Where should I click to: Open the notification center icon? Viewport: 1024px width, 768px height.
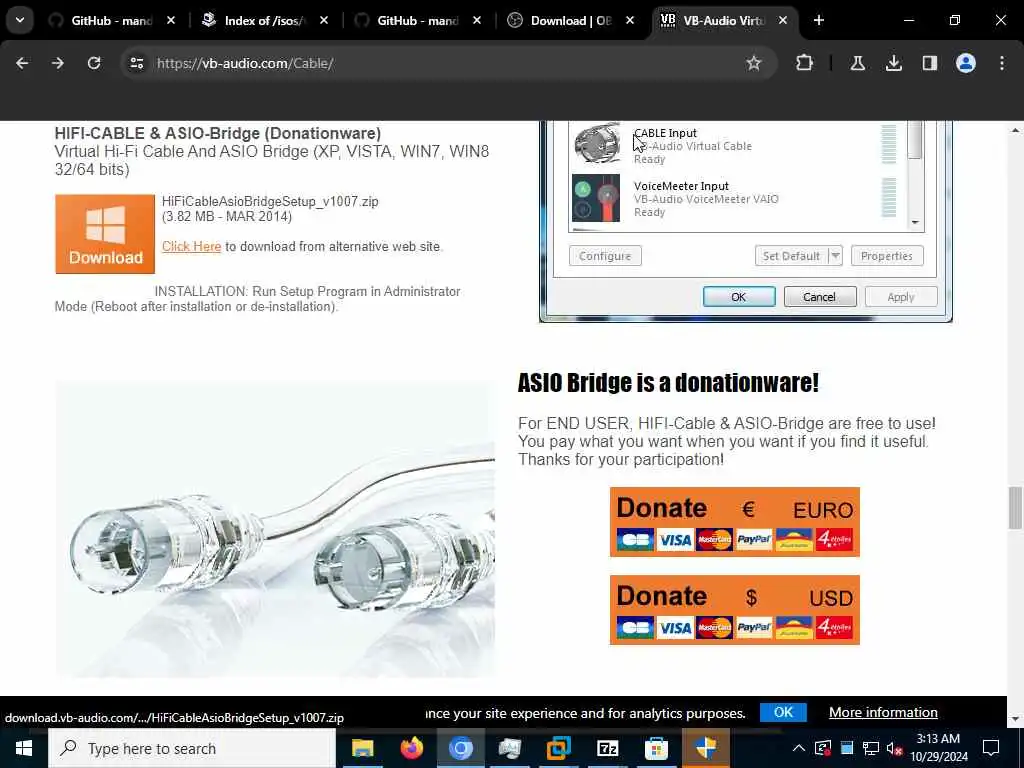pos(991,748)
